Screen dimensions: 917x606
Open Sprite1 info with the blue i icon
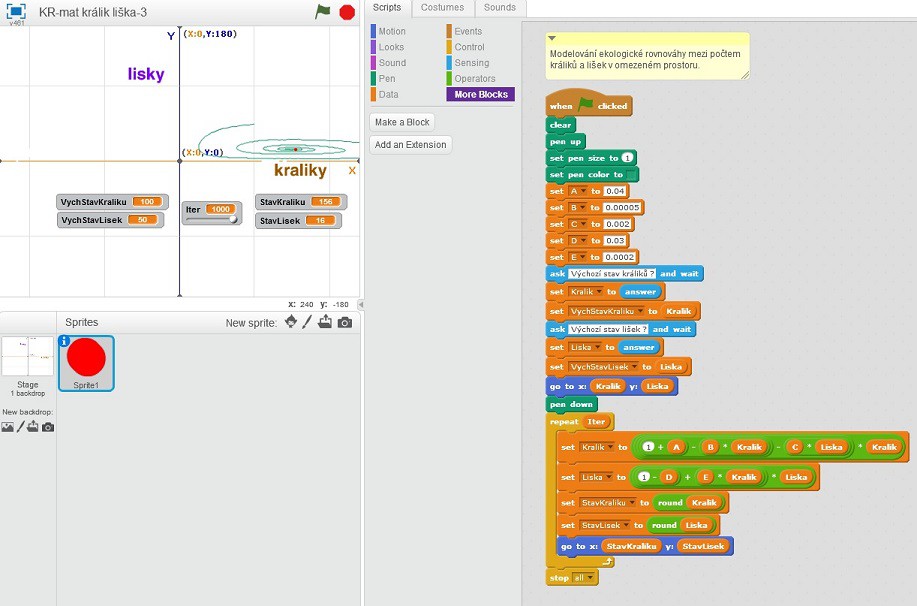(66, 342)
